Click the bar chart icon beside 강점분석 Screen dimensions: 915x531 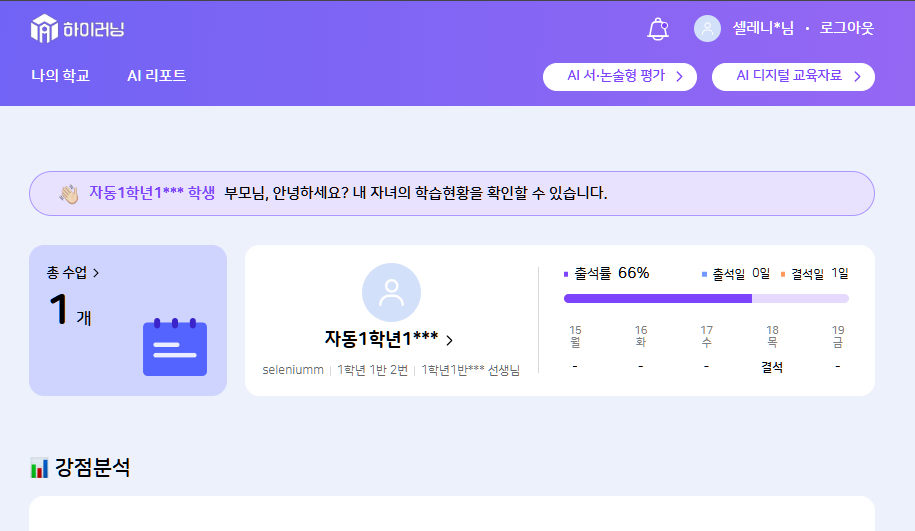coord(39,467)
